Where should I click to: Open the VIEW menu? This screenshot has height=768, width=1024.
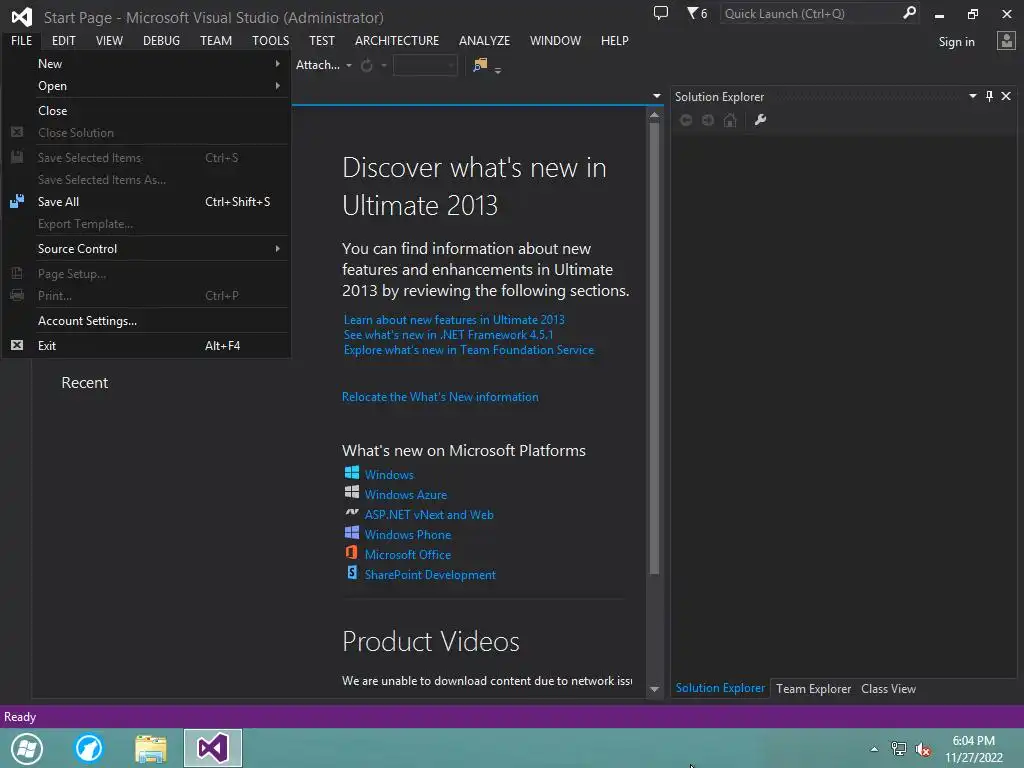point(109,40)
